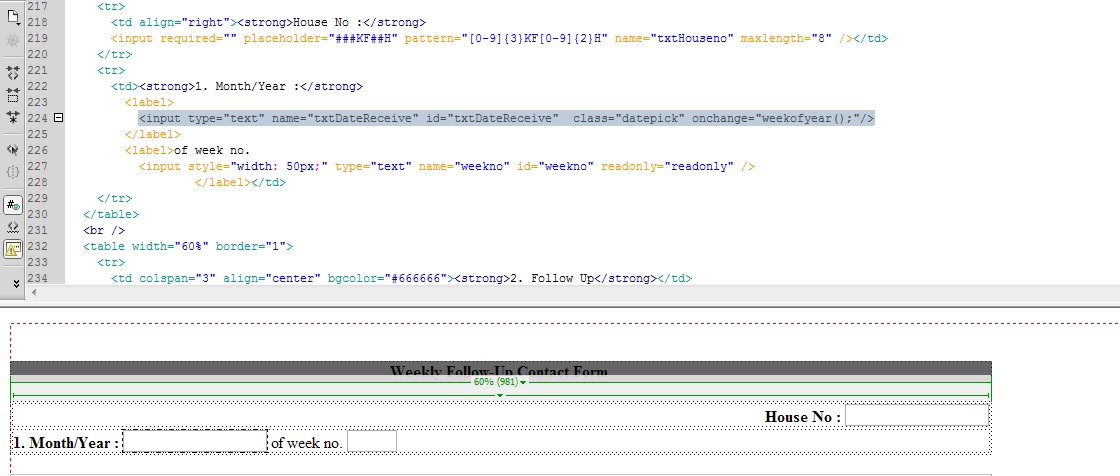Click the Collapse Selection icon
Image resolution: width=1120 pixels, height=476 pixels.
(13, 95)
